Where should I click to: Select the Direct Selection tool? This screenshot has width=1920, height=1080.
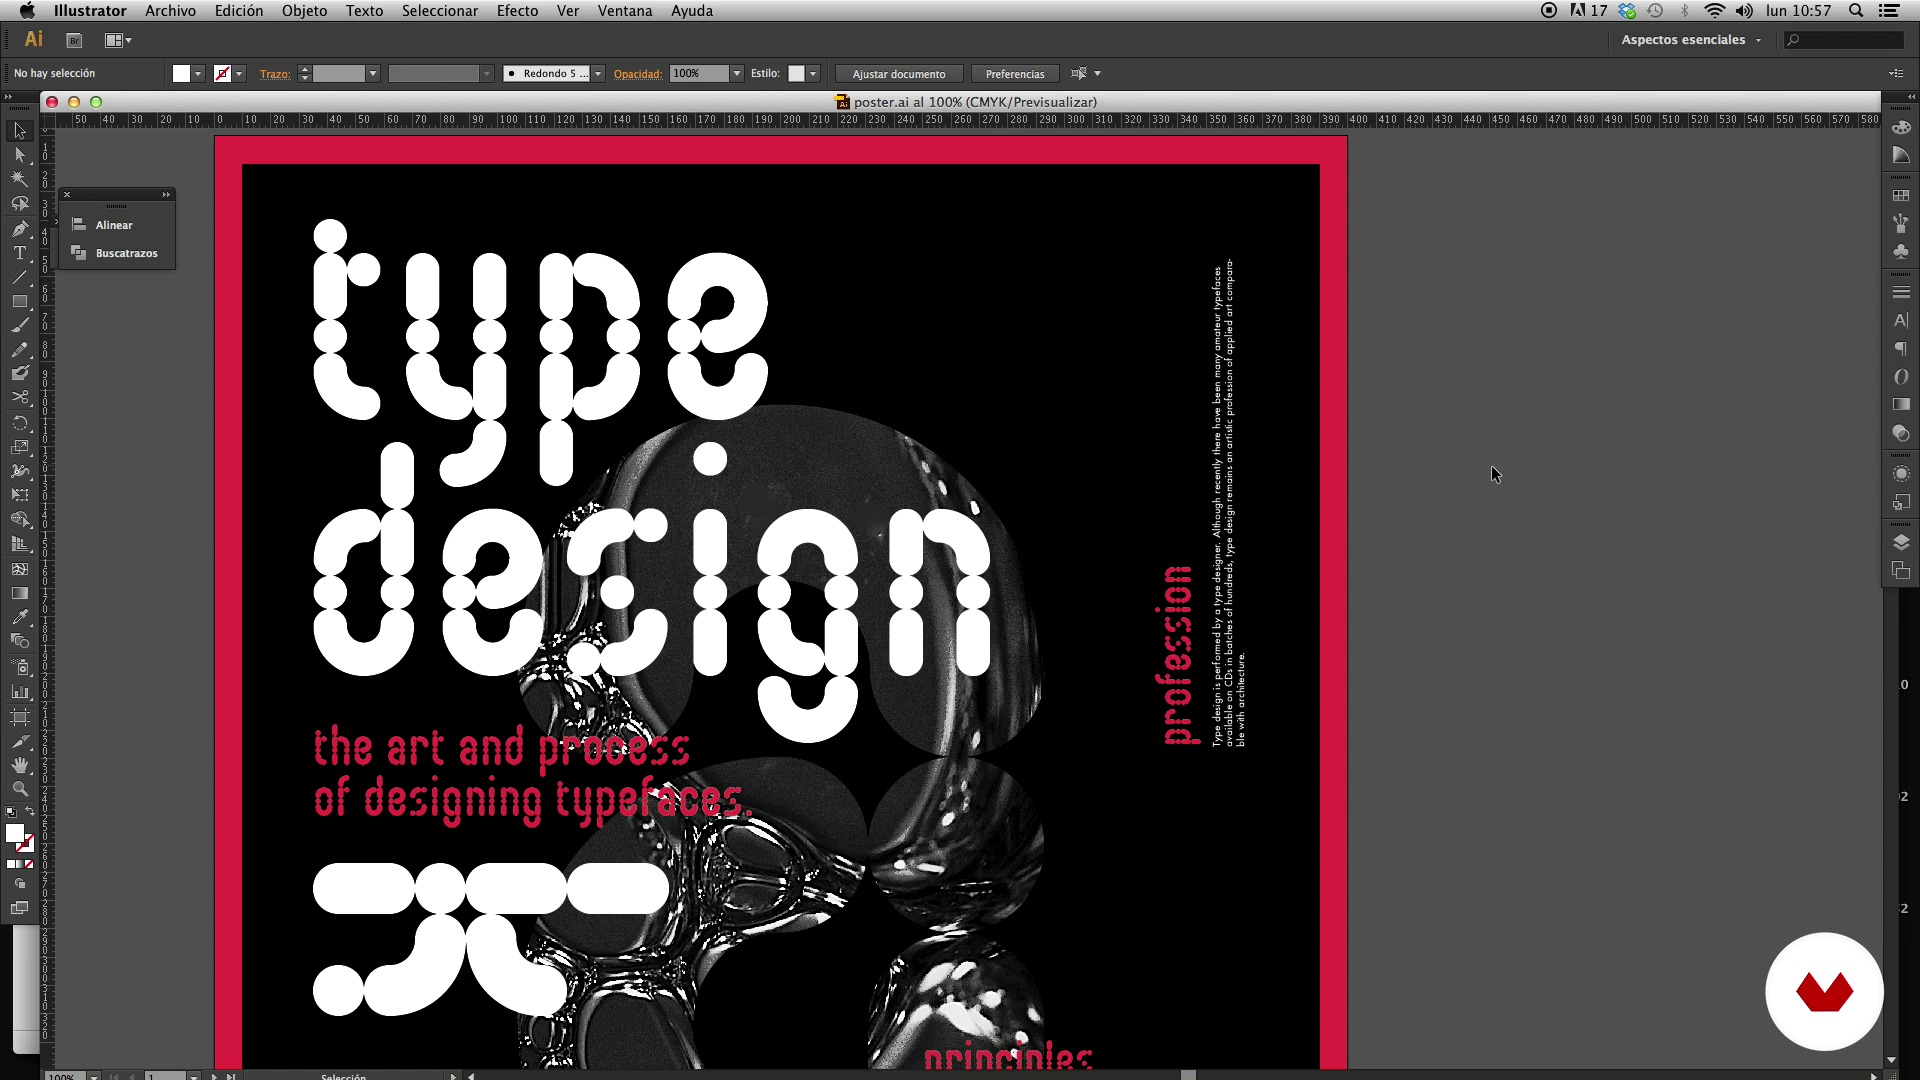(x=20, y=155)
